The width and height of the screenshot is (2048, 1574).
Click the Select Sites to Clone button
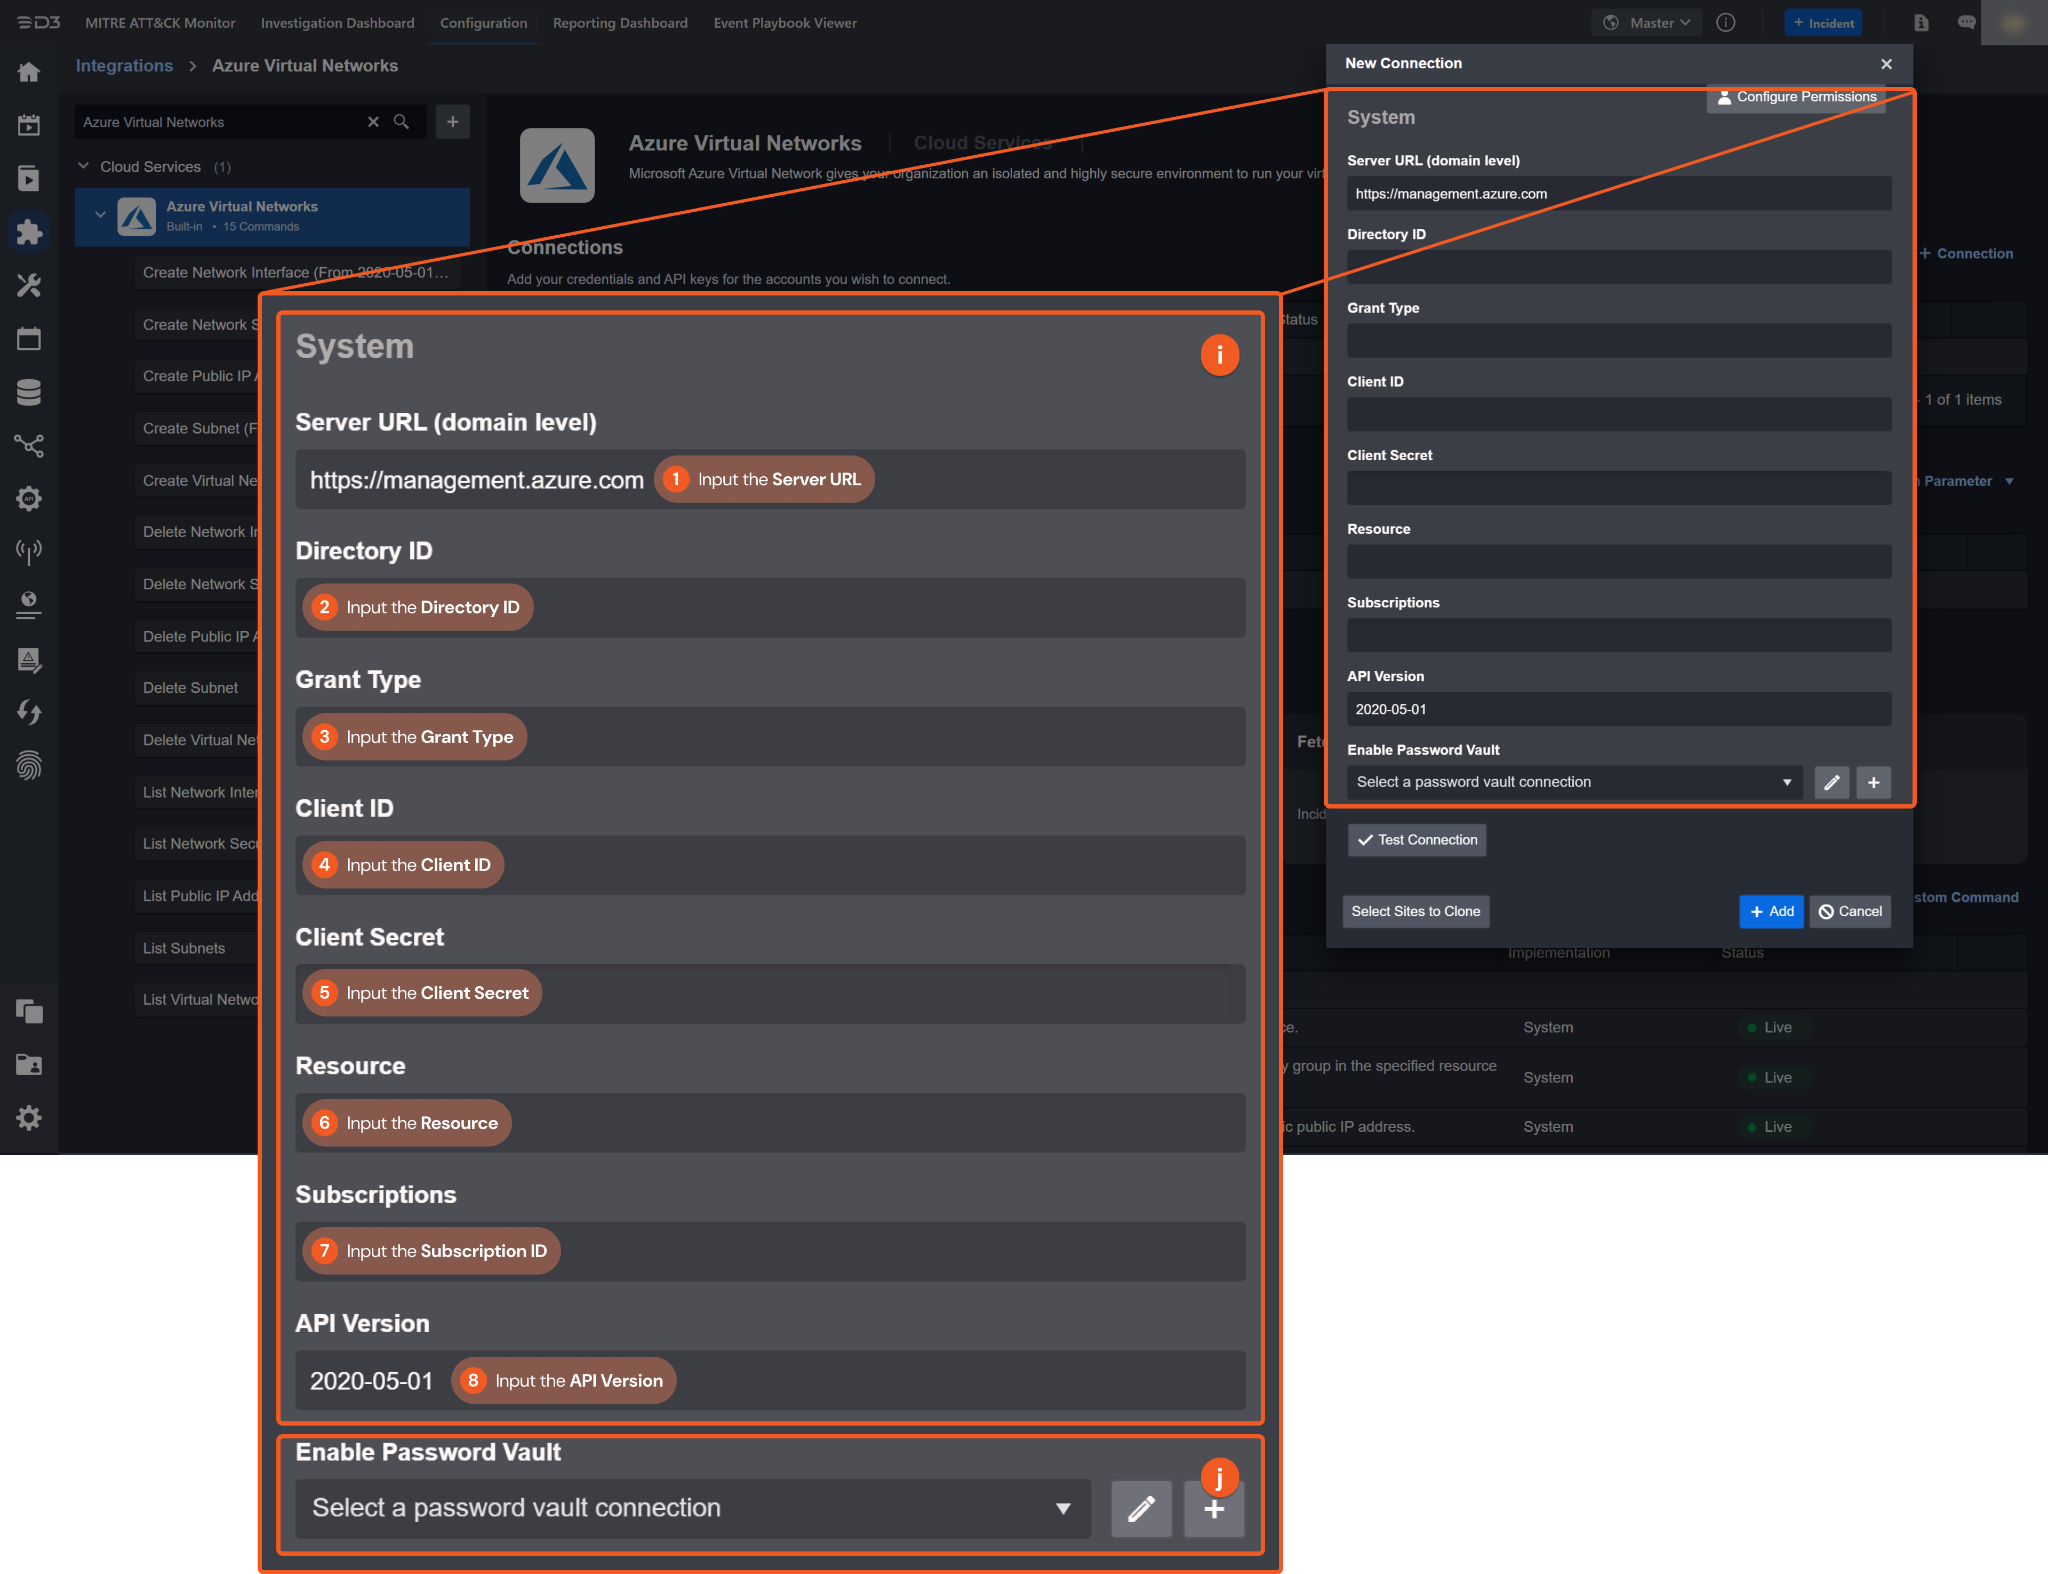tap(1415, 911)
